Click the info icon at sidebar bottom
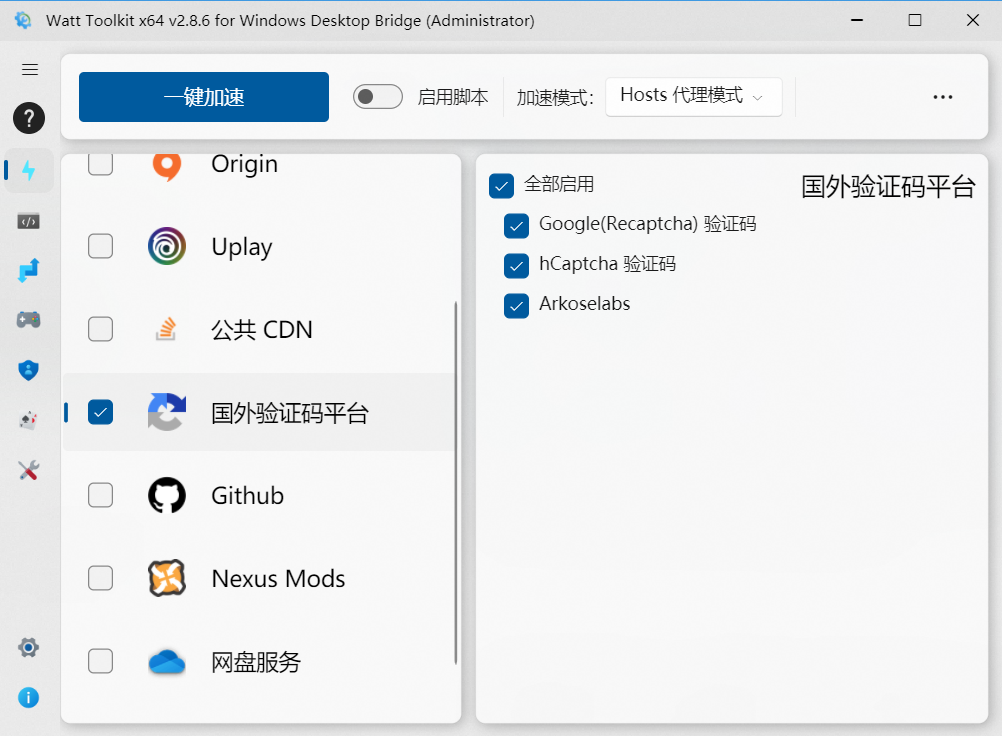 (29, 698)
